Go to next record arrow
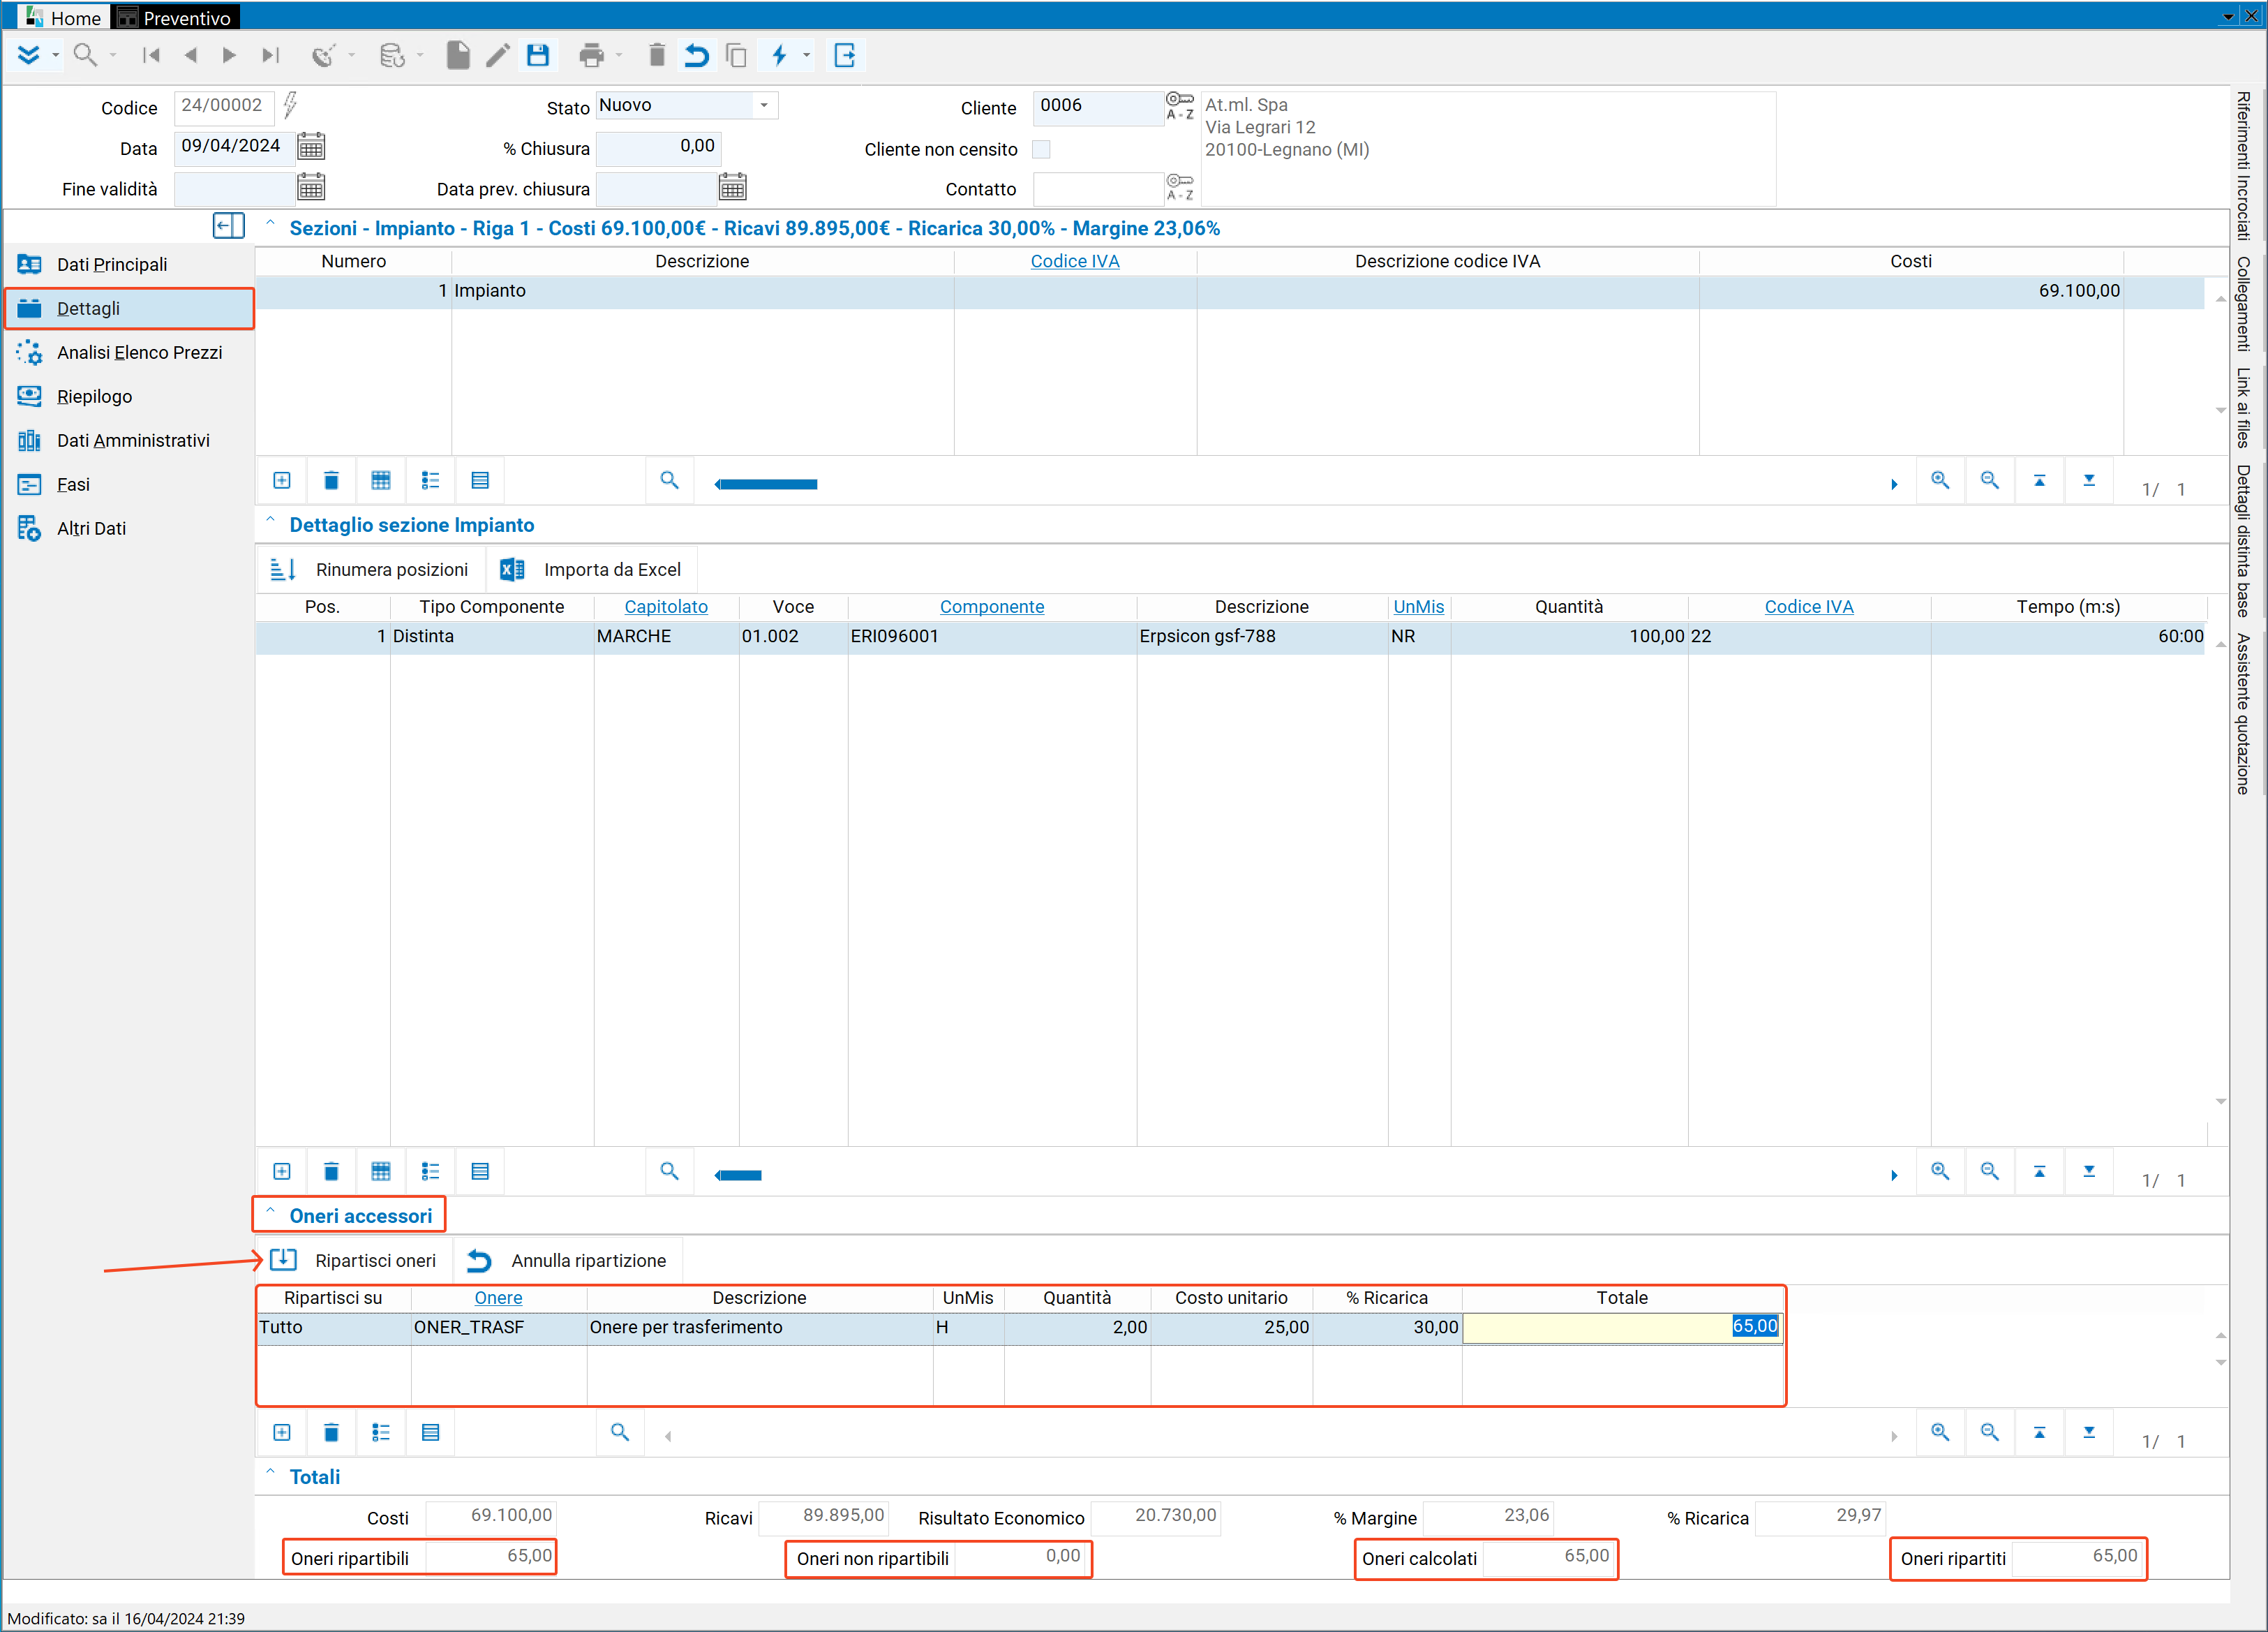 coord(230,55)
